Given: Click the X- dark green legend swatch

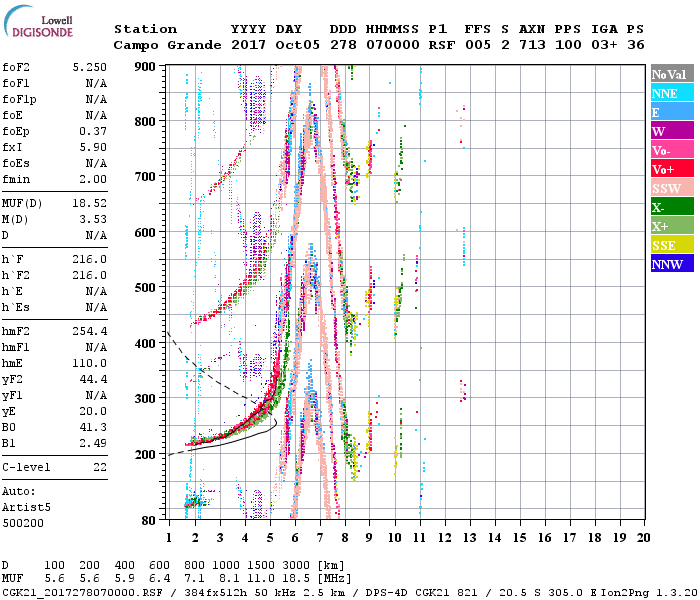Looking at the screenshot, I should pos(672,207).
